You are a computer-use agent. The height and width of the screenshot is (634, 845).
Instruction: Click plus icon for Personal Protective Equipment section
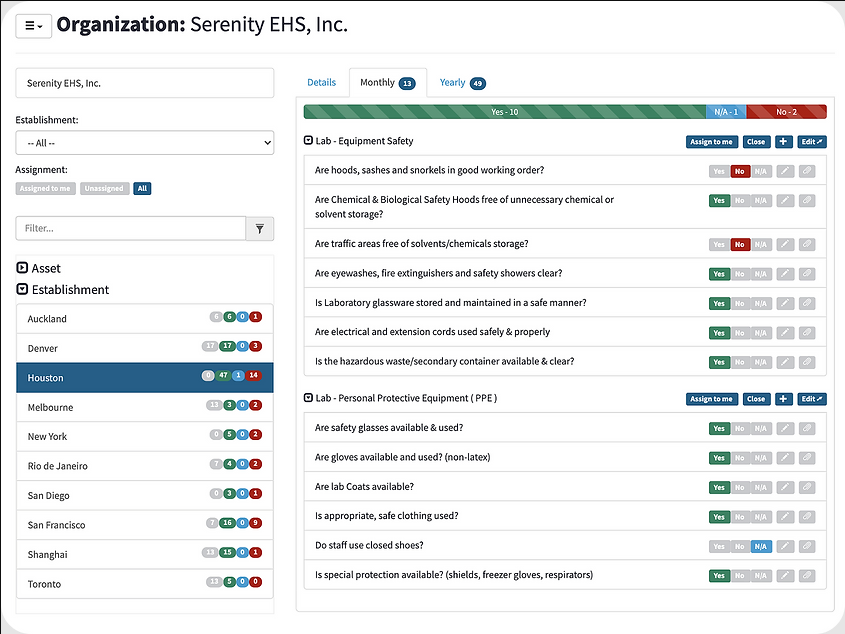click(783, 399)
